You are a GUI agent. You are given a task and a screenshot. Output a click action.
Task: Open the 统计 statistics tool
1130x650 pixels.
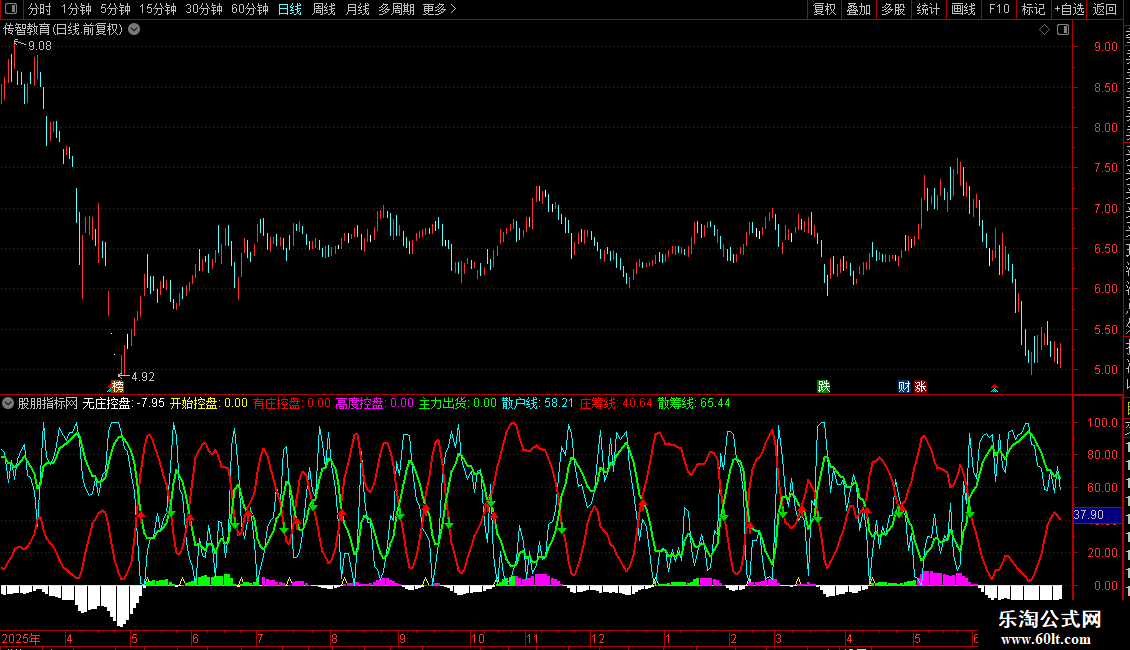click(x=927, y=9)
